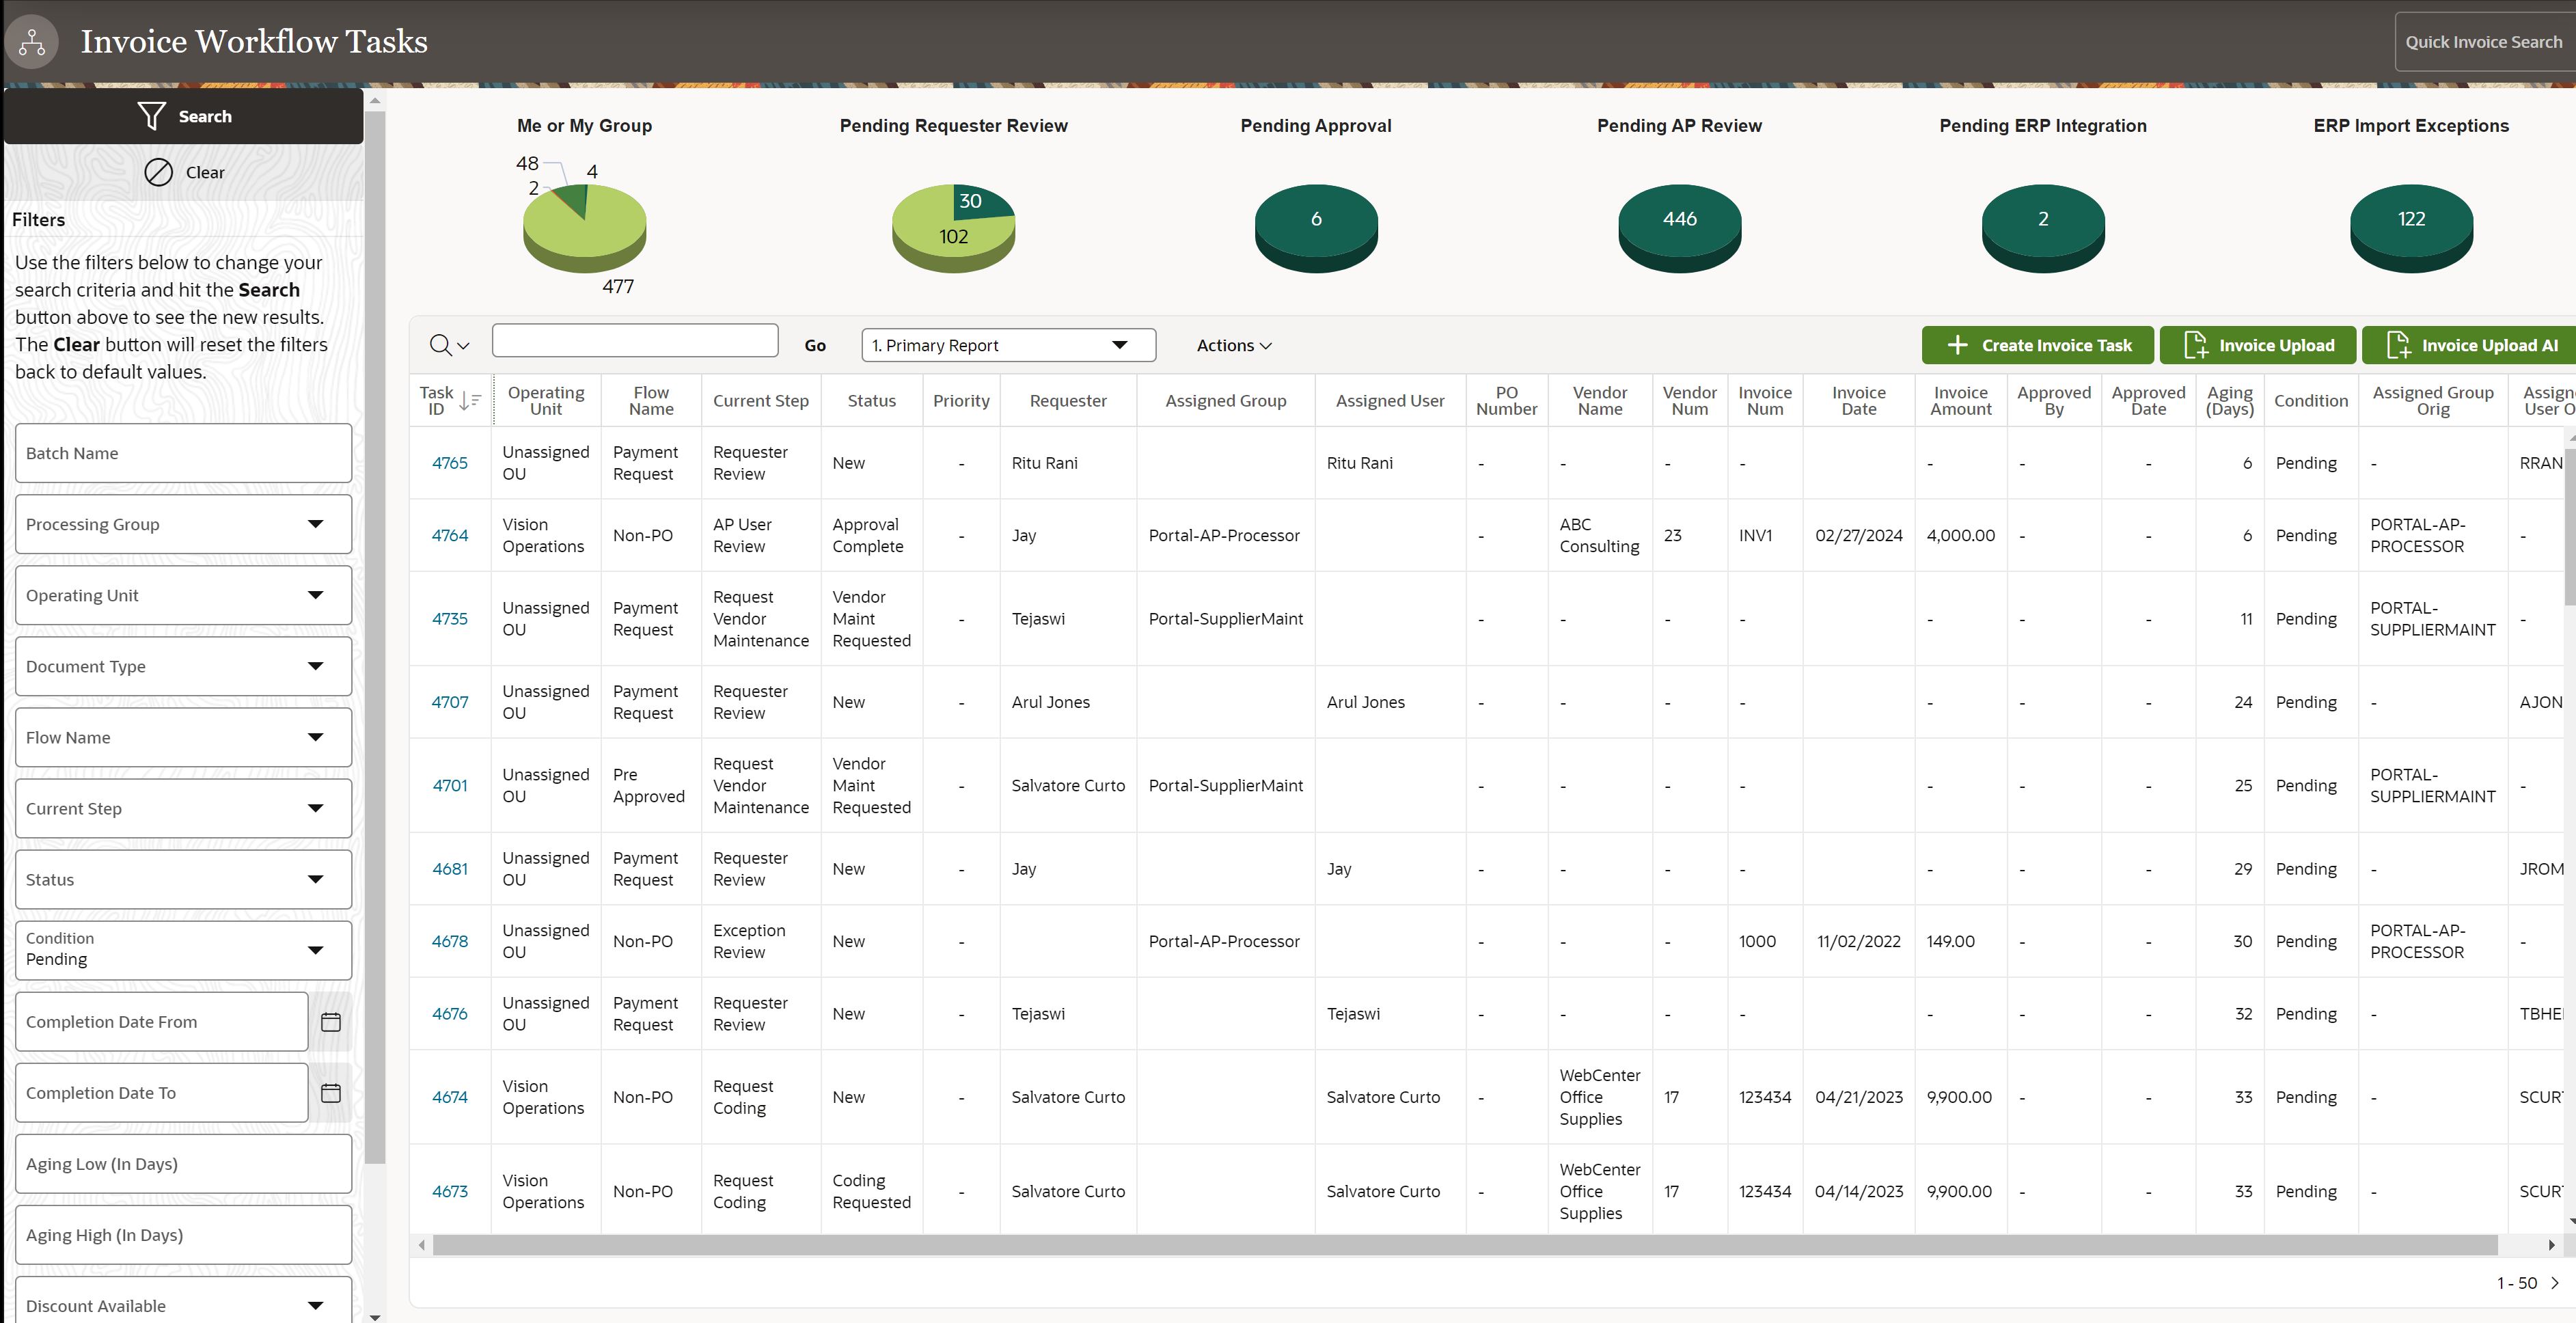Click the Aging (Days) column header
Screen dimensions: 2576x1323
pos(2229,401)
